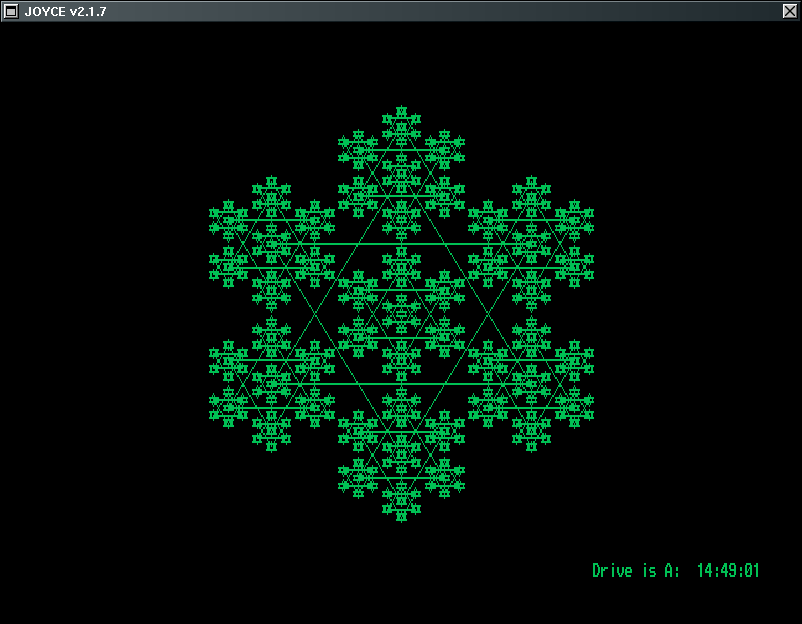This screenshot has width=802, height=624.
Task: Open the window menu icon beside JOYCE title
Action: pyautogui.click(x=11, y=11)
